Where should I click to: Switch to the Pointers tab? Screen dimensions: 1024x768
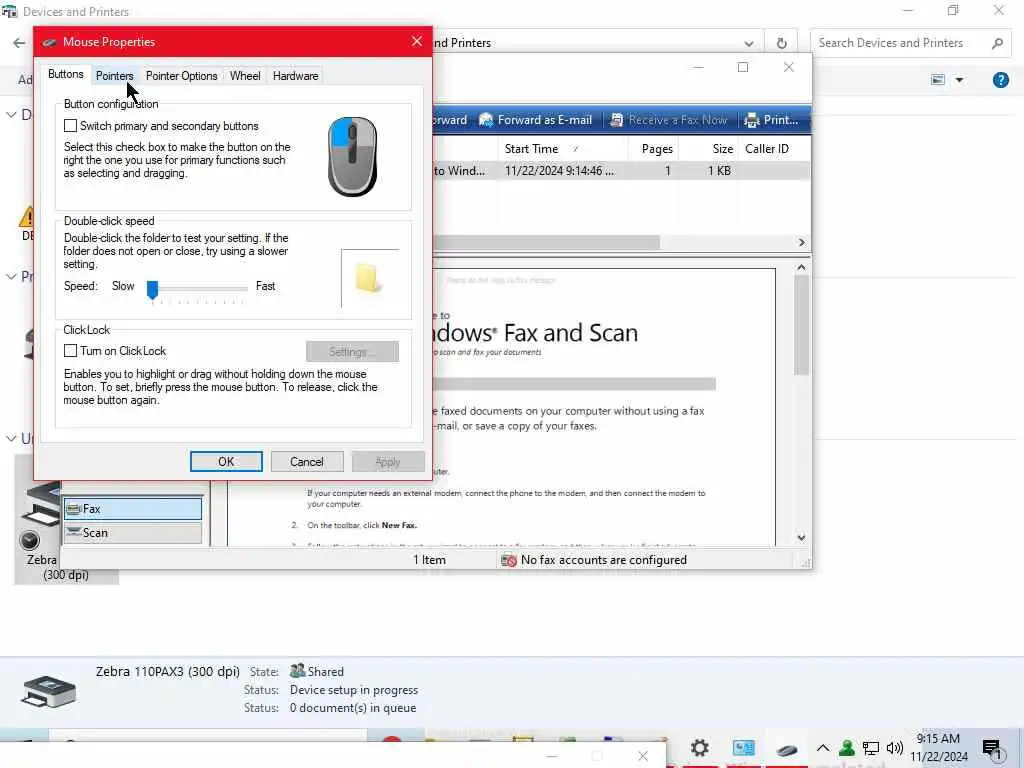pyautogui.click(x=114, y=76)
